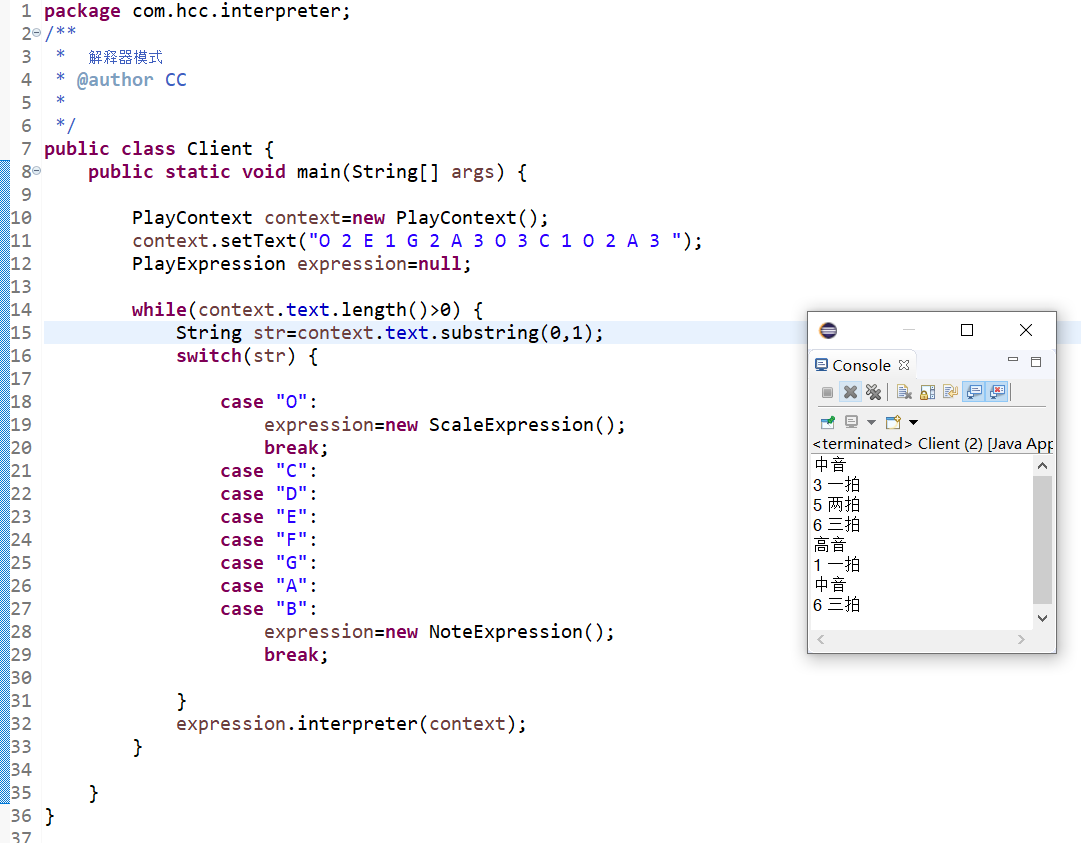Click 'new PlayContext();' on line 10

[x=450, y=218]
